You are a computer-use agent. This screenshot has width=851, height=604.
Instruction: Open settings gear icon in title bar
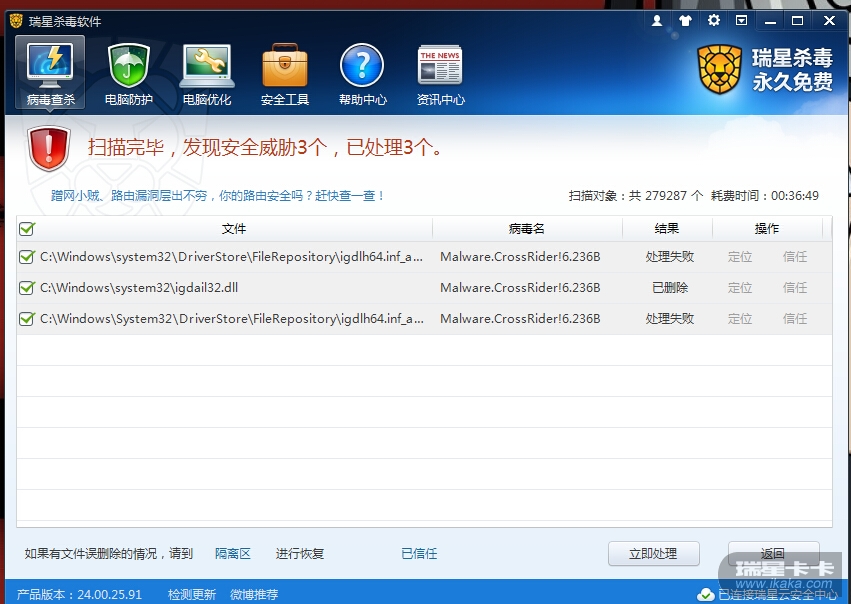(714, 21)
